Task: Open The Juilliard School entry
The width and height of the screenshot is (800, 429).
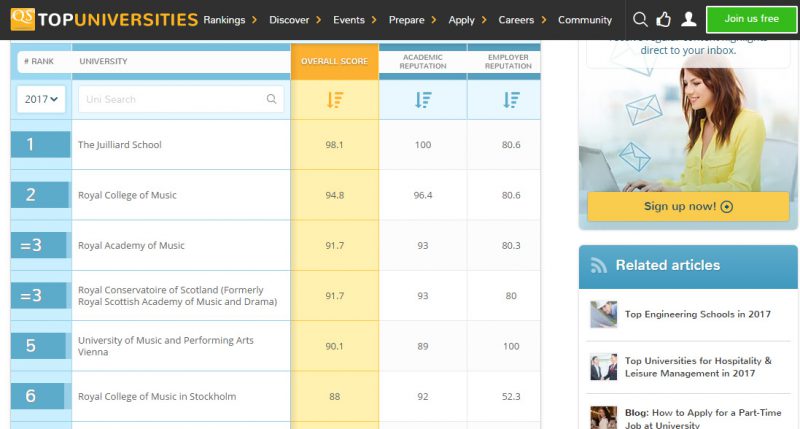Action: click(x=120, y=145)
